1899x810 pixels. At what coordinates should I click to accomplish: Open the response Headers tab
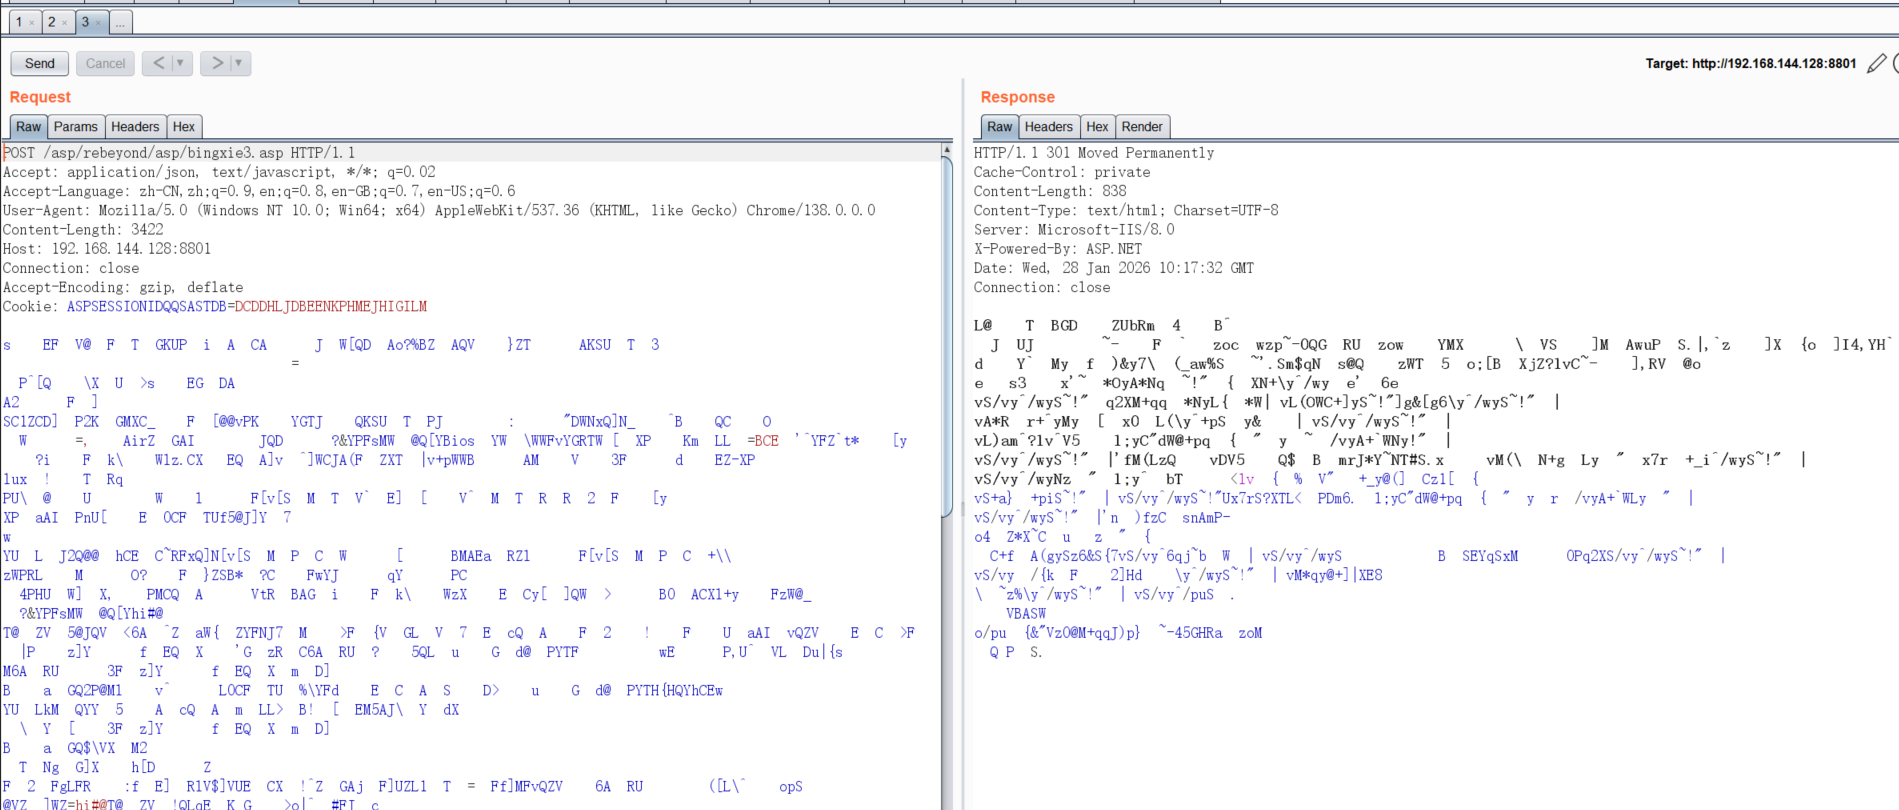point(1048,127)
